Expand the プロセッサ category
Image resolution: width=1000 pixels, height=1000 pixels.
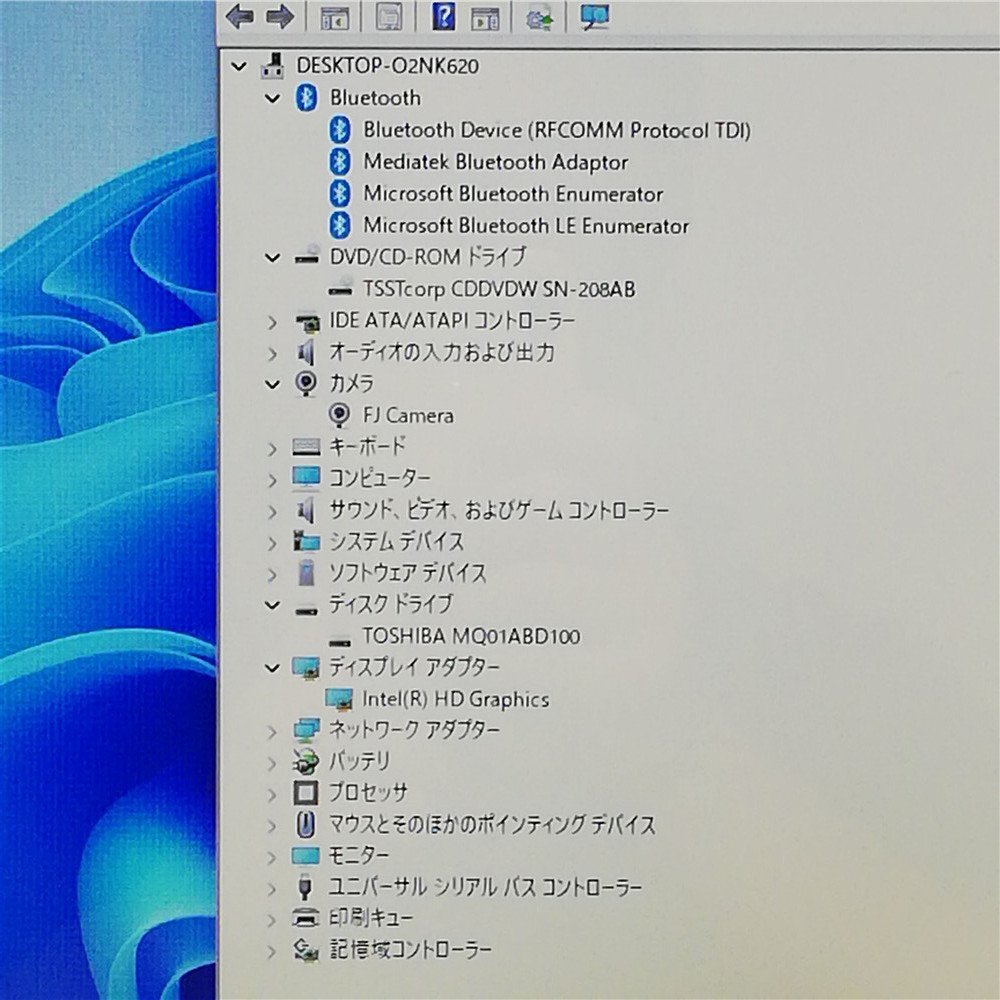click(272, 794)
